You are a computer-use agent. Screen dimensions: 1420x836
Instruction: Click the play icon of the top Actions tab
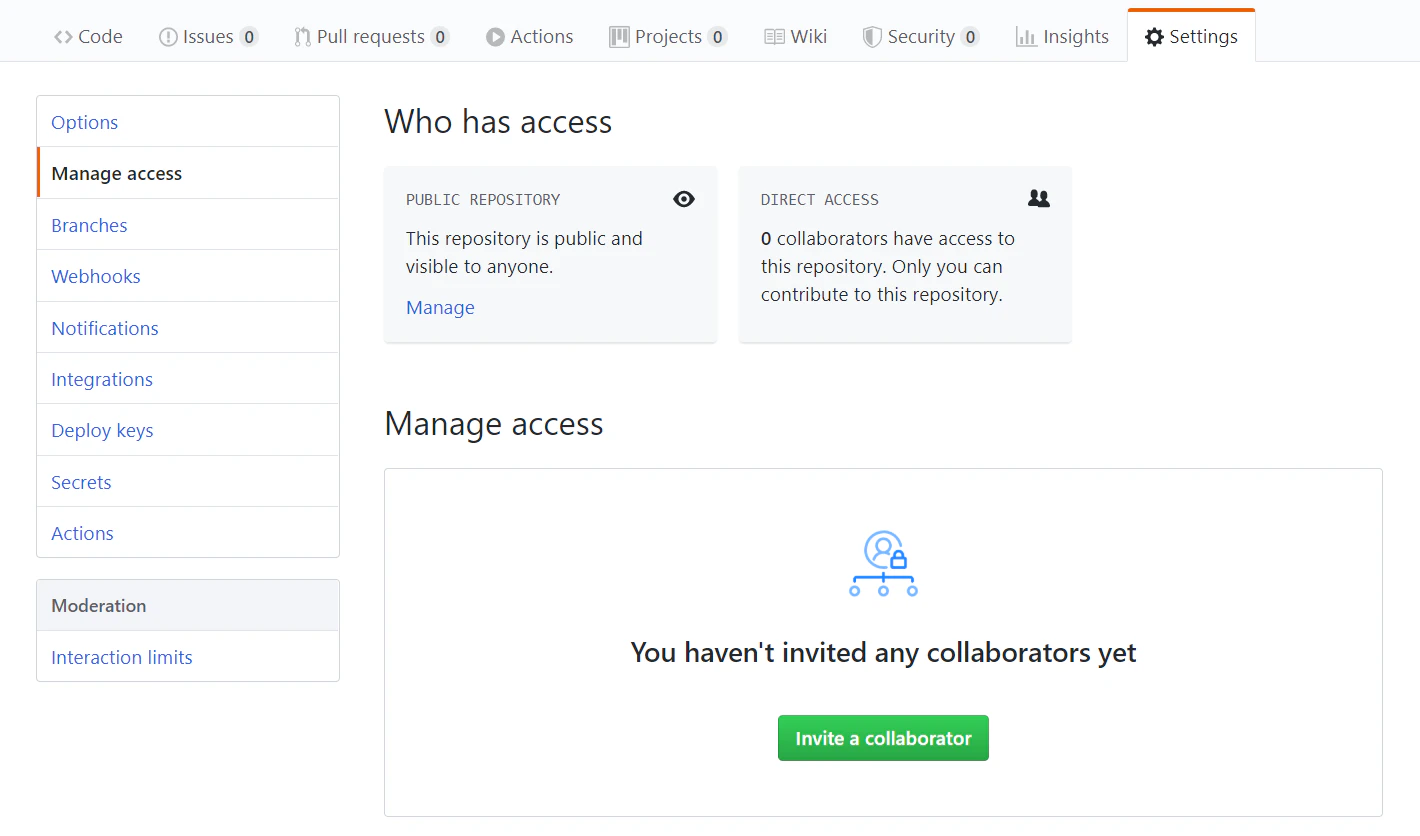pyautogui.click(x=495, y=37)
